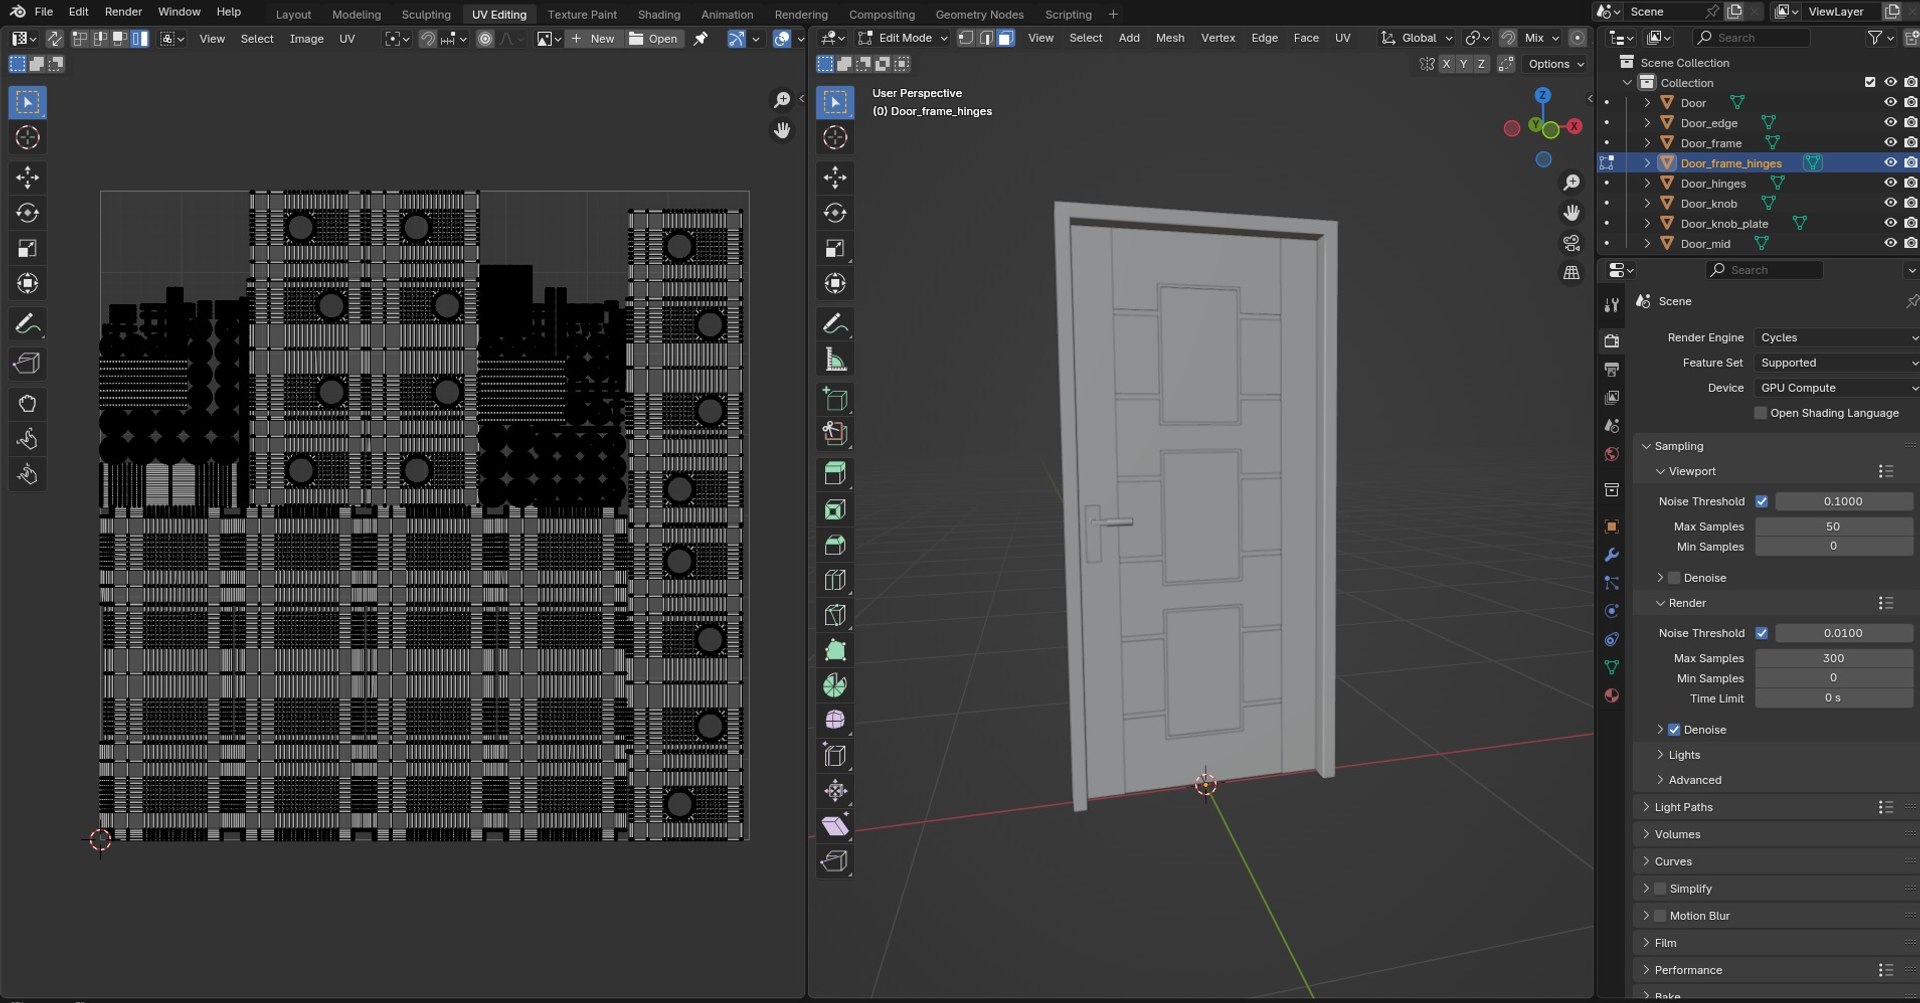Select the Rip Region tool in UV editor
Screen dimensions: 1920x1003
(x=27, y=364)
